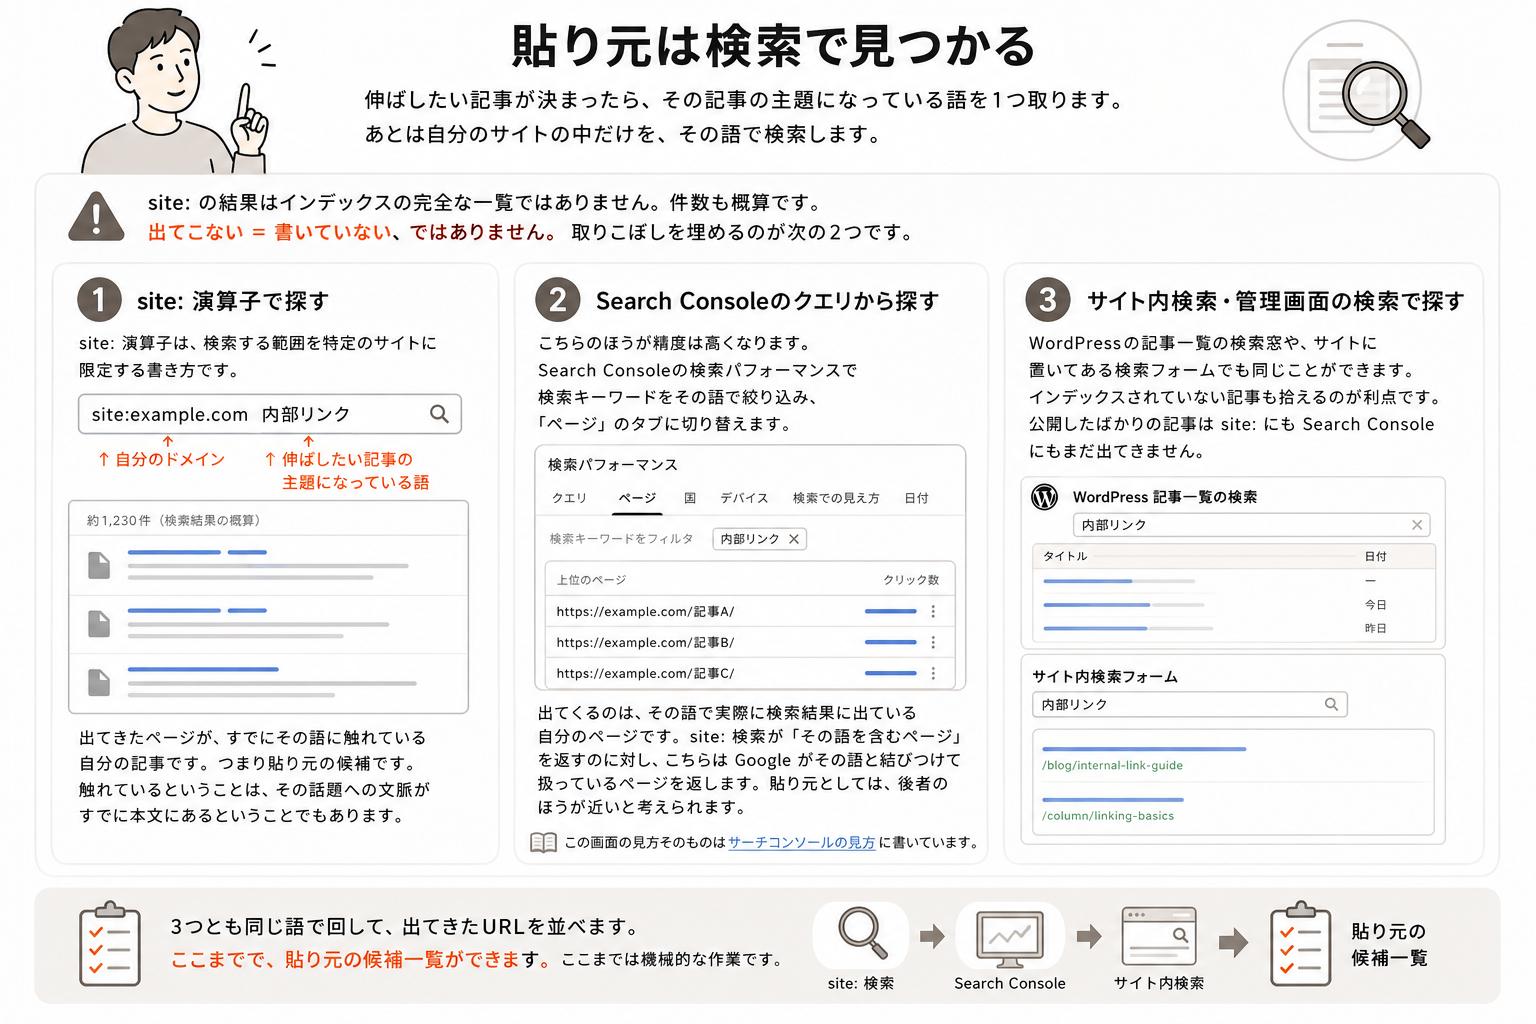1536x1024 pixels.
Task: Open the three-dot menu for 記事A row
Action: 933,611
